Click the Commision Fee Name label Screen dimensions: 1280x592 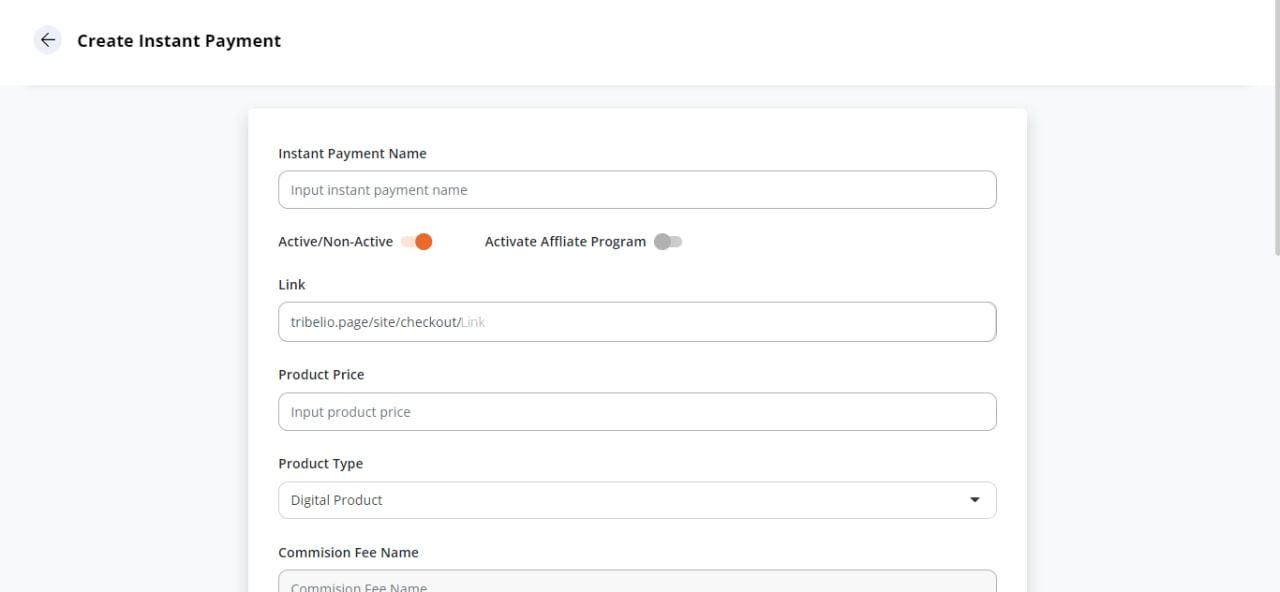pos(348,552)
